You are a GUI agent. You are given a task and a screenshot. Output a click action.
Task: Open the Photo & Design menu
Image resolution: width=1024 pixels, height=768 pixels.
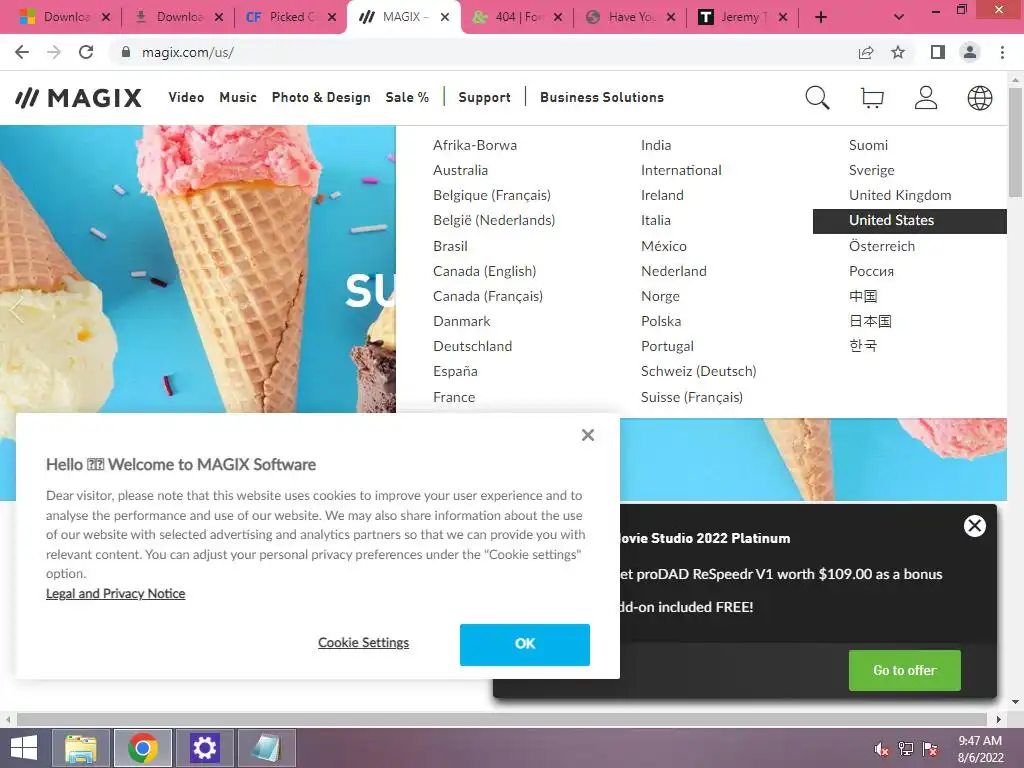321,97
